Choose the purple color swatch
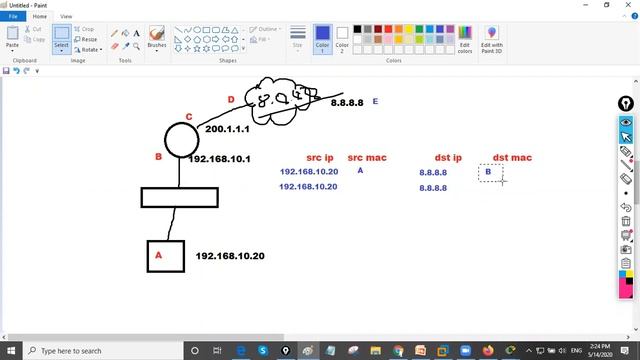This screenshot has height=360, width=640. coord(450,29)
